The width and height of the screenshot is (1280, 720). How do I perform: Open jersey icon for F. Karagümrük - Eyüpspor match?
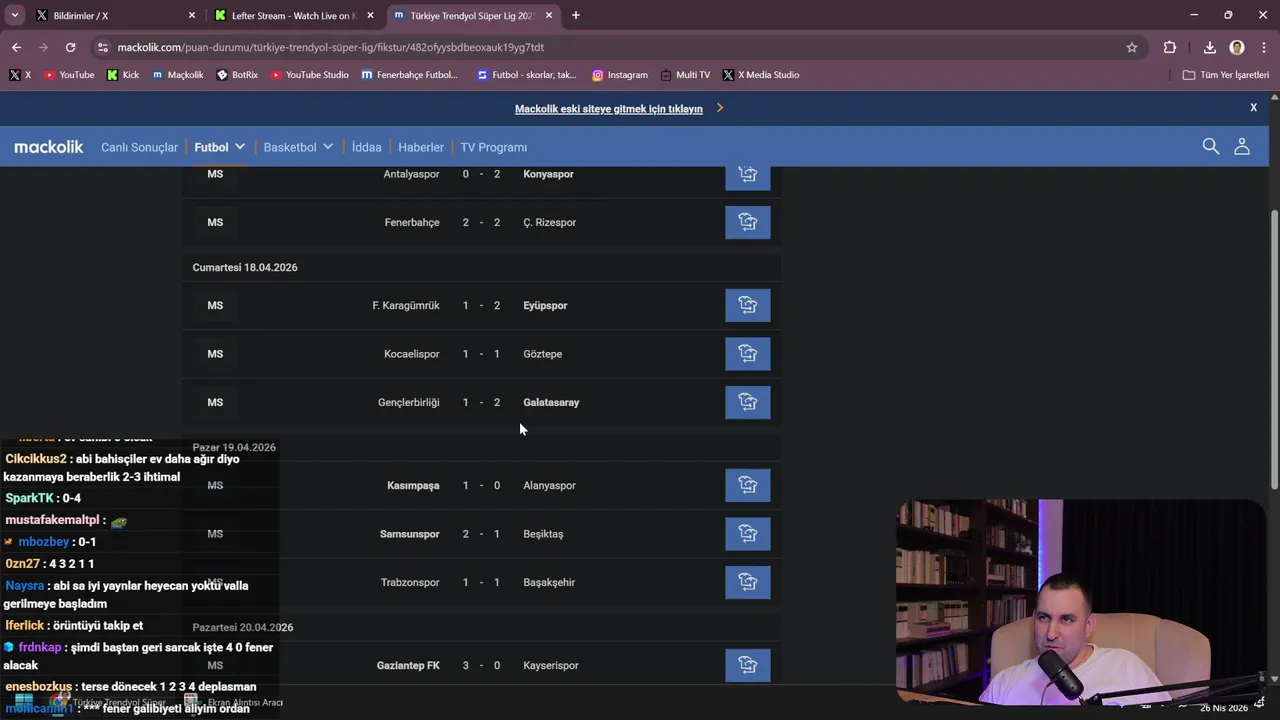pos(747,305)
